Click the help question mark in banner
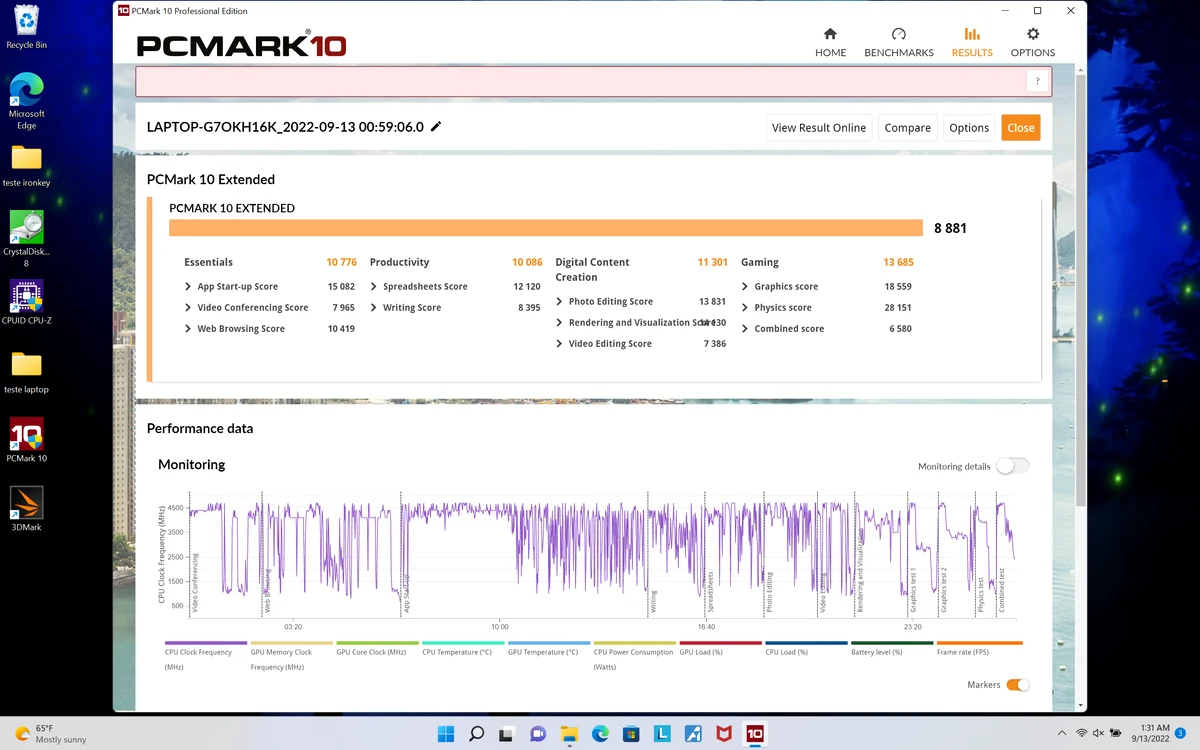The height and width of the screenshot is (750, 1200). coord(1037,82)
